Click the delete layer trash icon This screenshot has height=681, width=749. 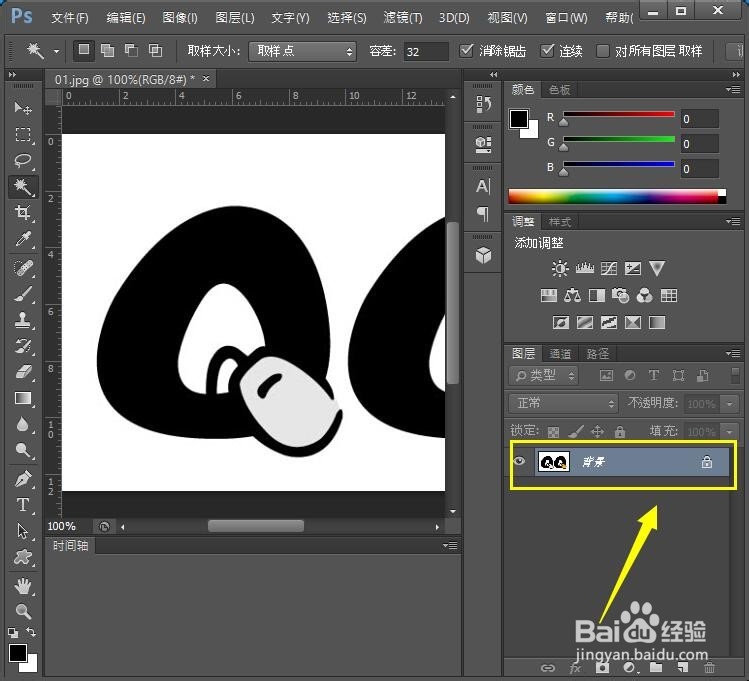pos(709,668)
